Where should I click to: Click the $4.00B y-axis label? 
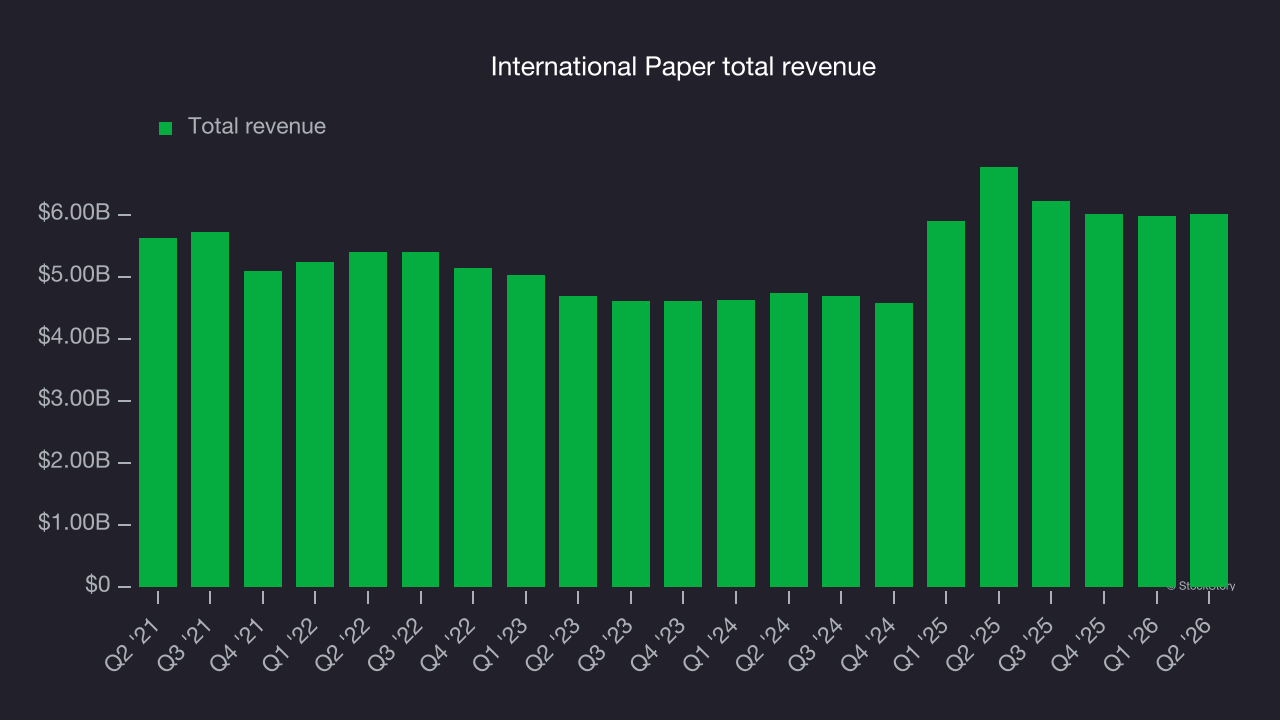coord(74,337)
